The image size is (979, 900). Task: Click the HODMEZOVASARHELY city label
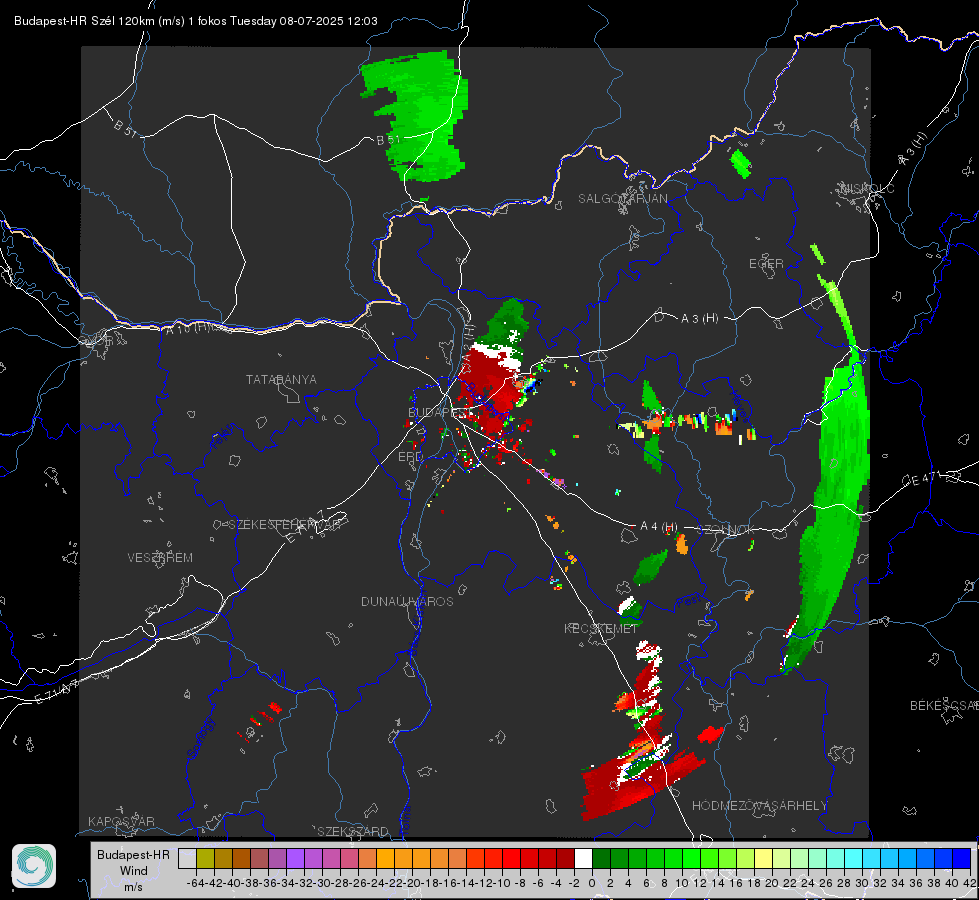pos(759,806)
